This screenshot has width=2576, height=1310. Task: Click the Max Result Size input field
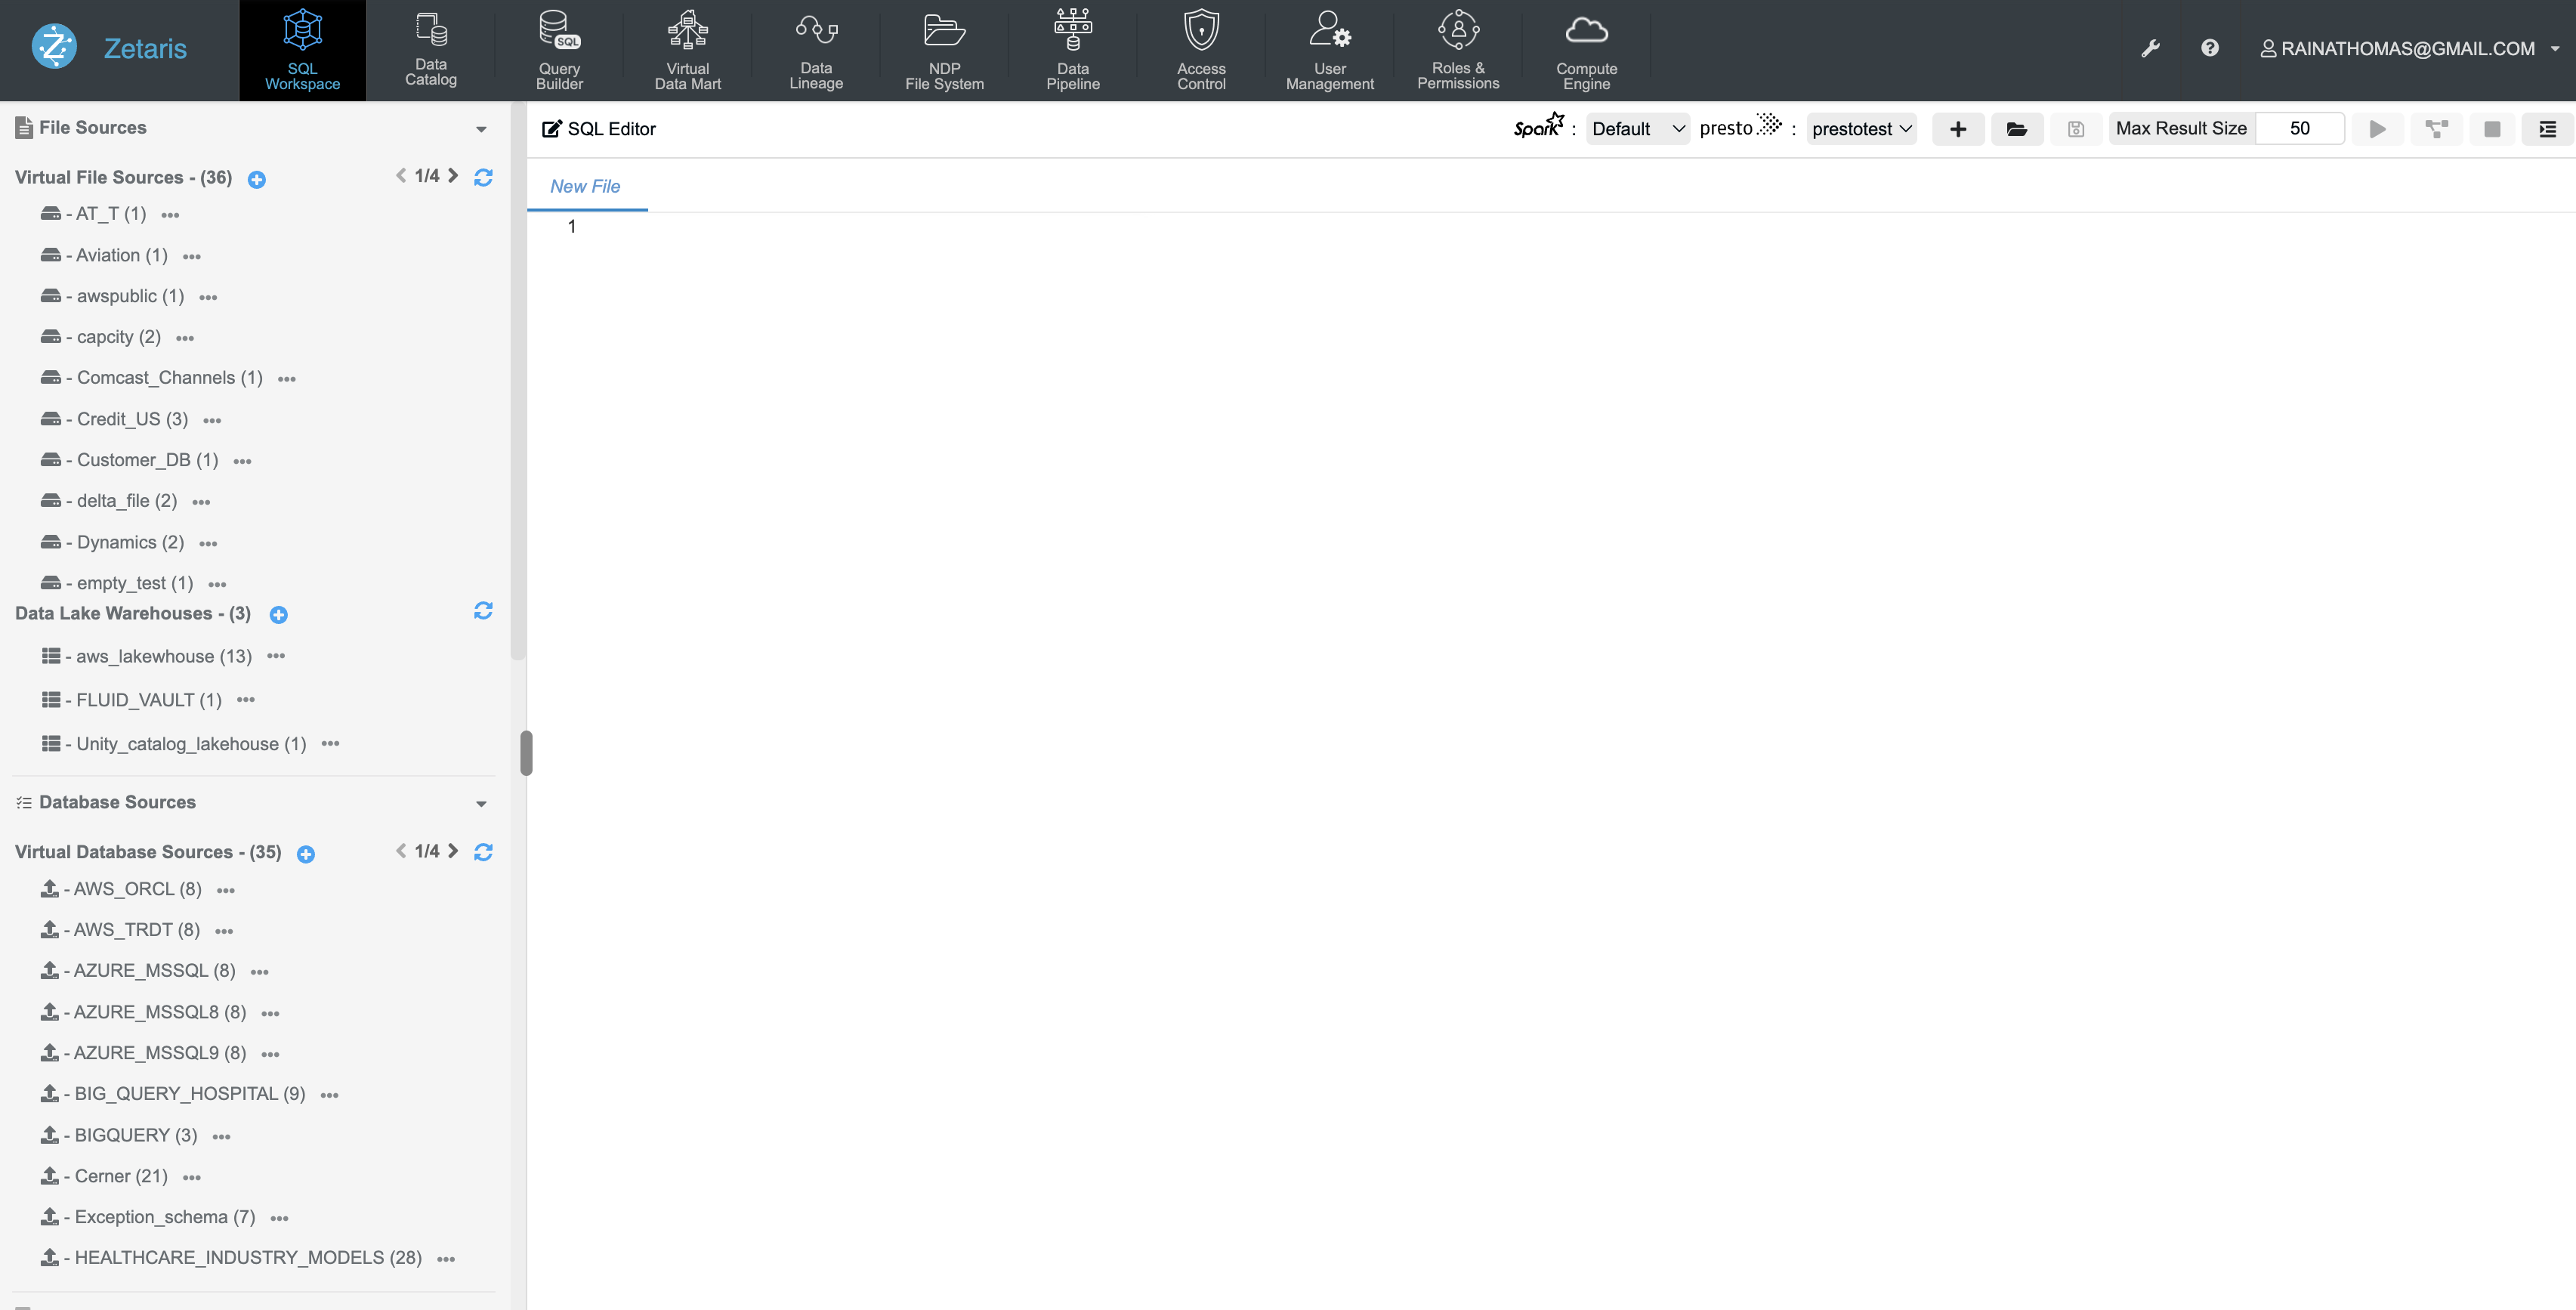click(x=2299, y=129)
